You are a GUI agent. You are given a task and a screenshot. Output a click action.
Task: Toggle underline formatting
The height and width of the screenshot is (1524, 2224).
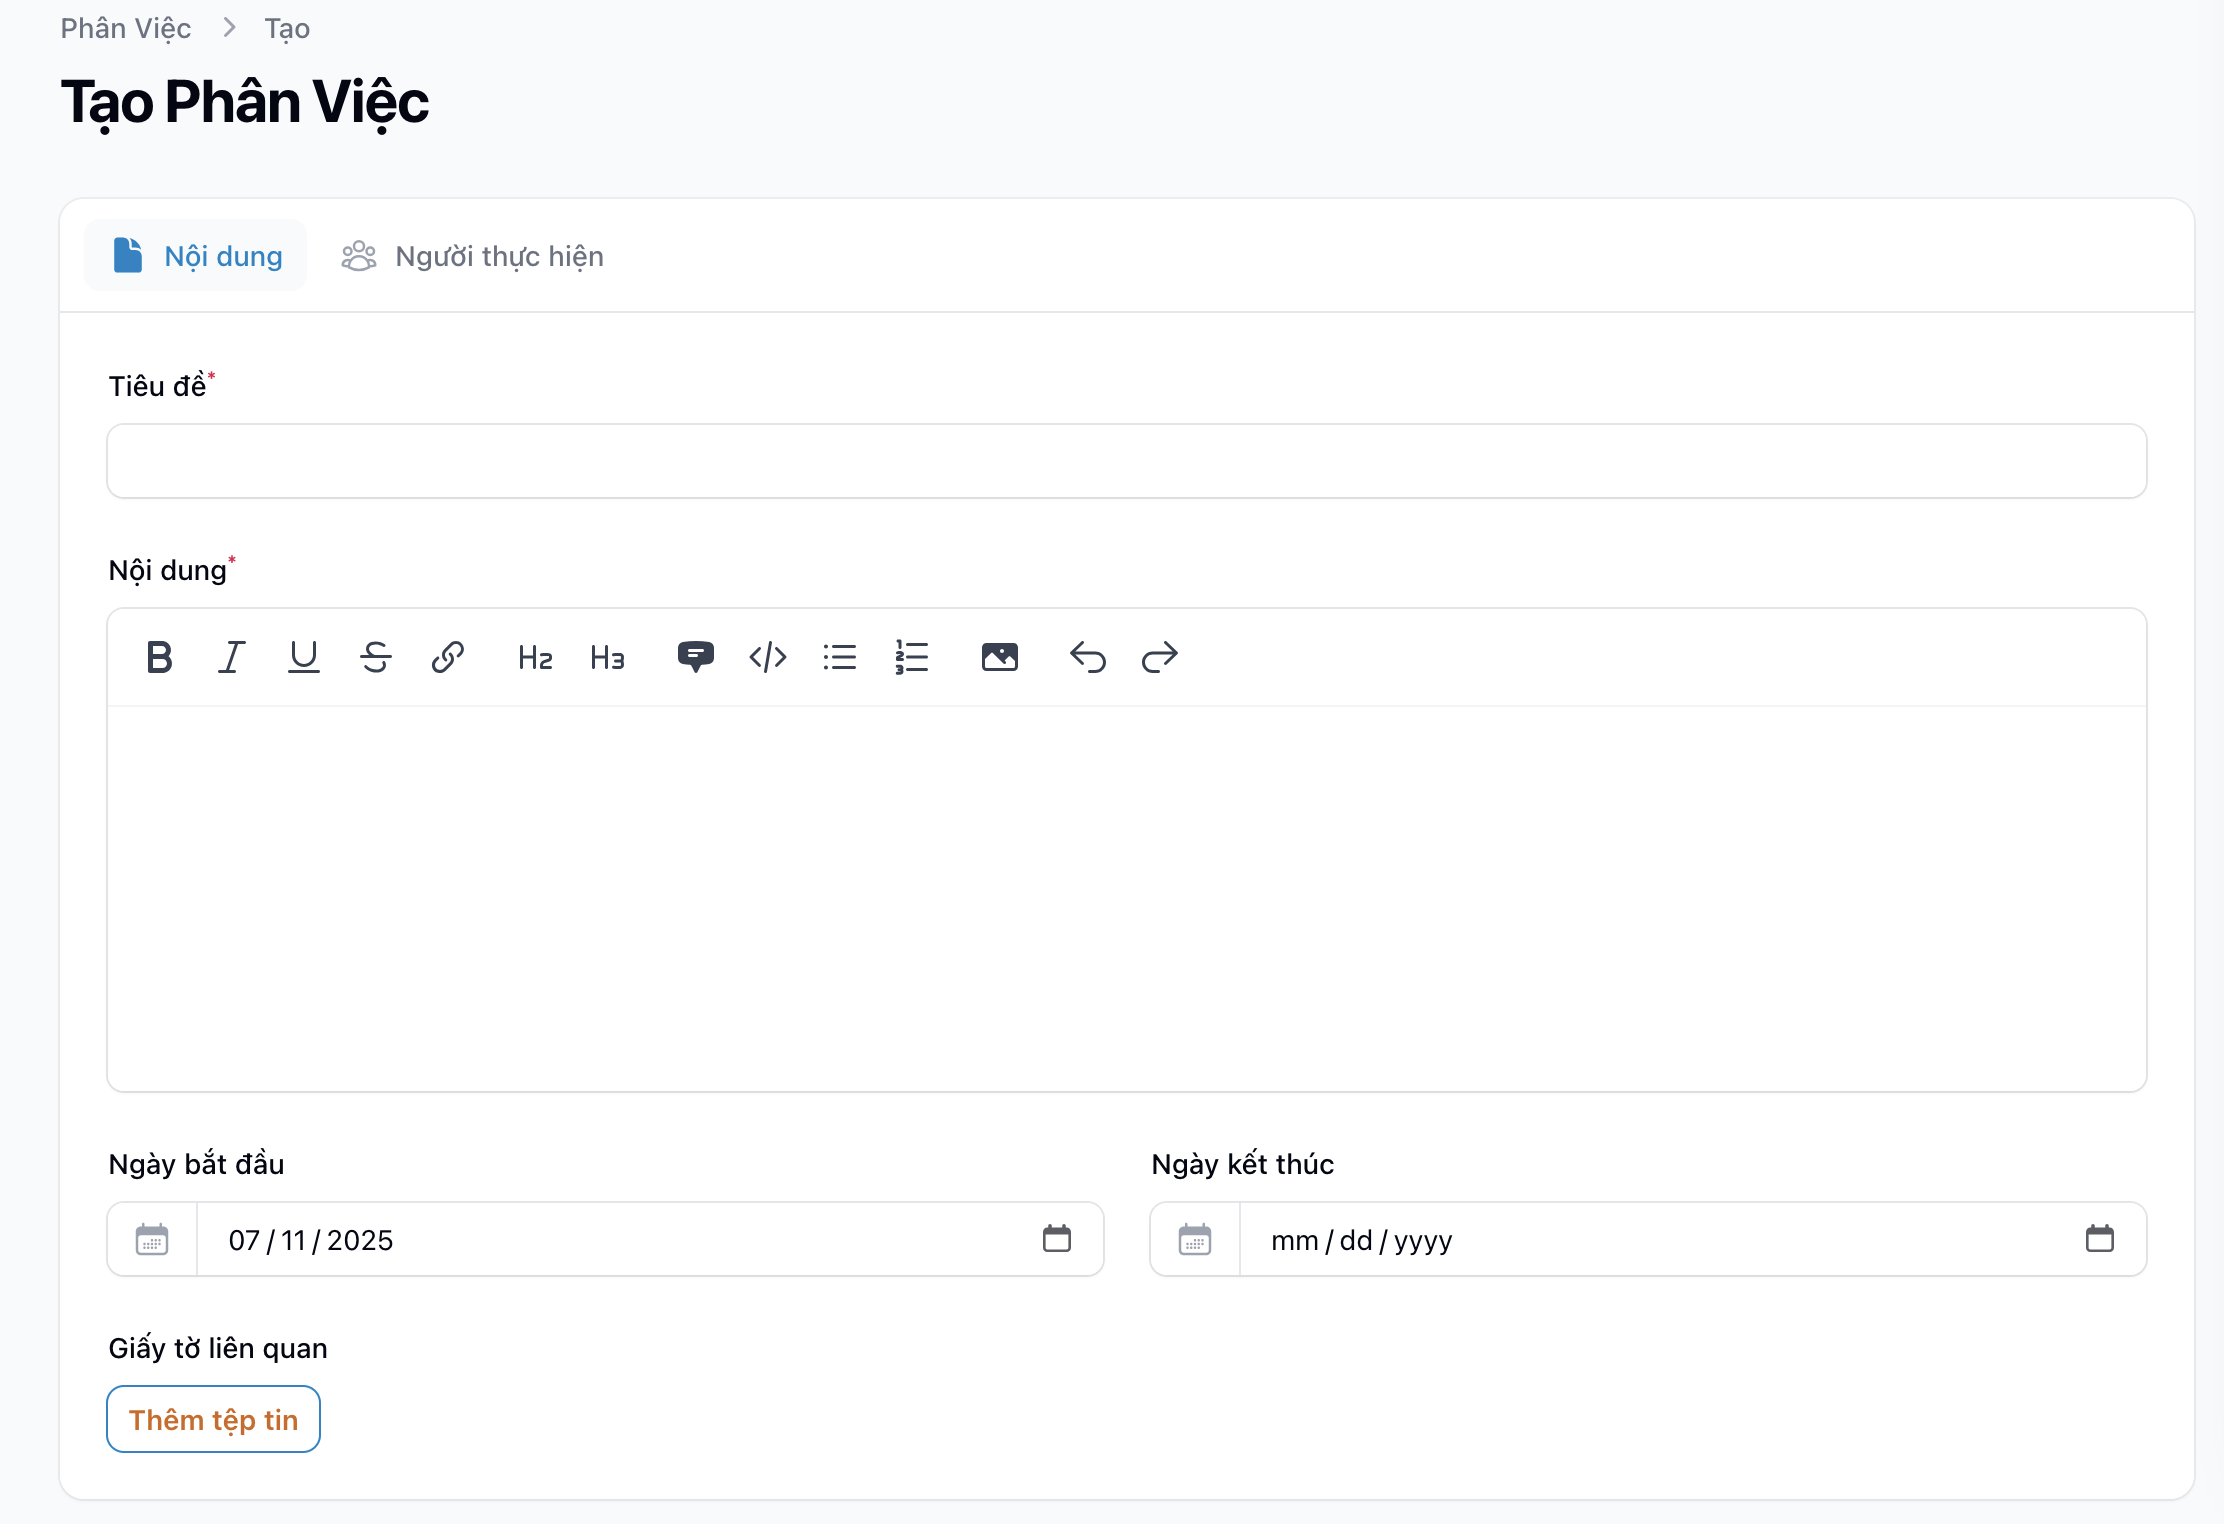coord(303,657)
